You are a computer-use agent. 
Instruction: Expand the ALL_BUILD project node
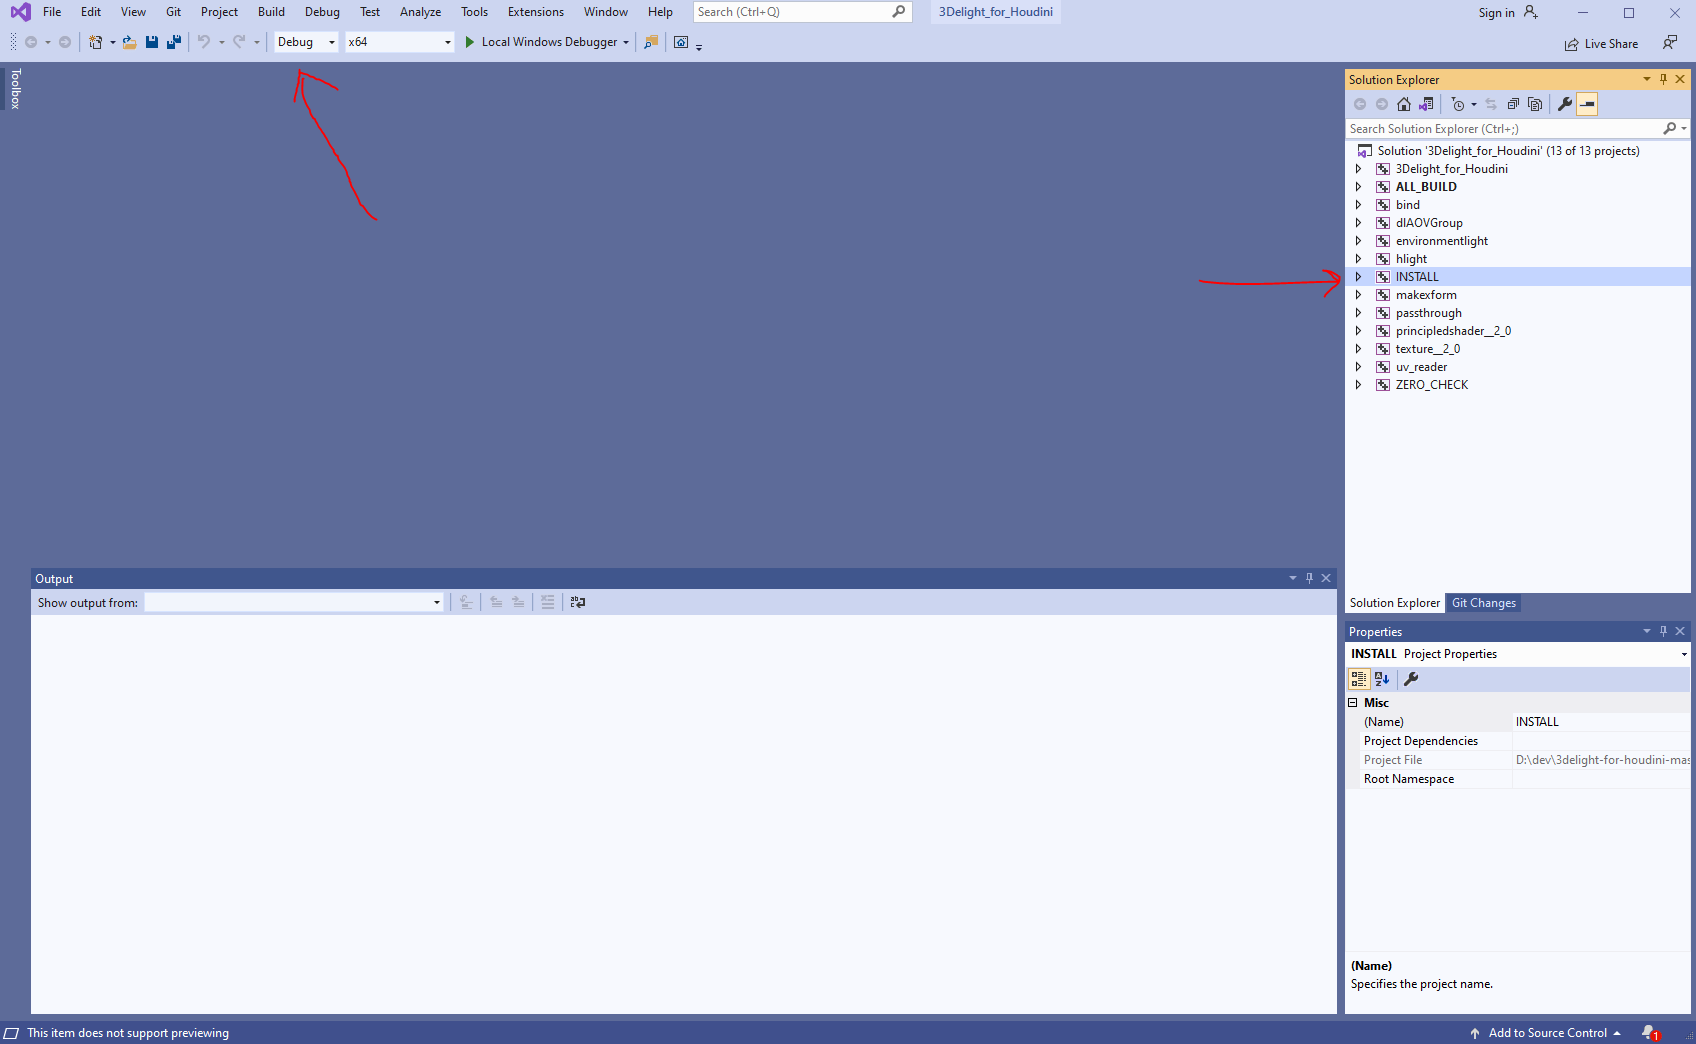coord(1358,187)
